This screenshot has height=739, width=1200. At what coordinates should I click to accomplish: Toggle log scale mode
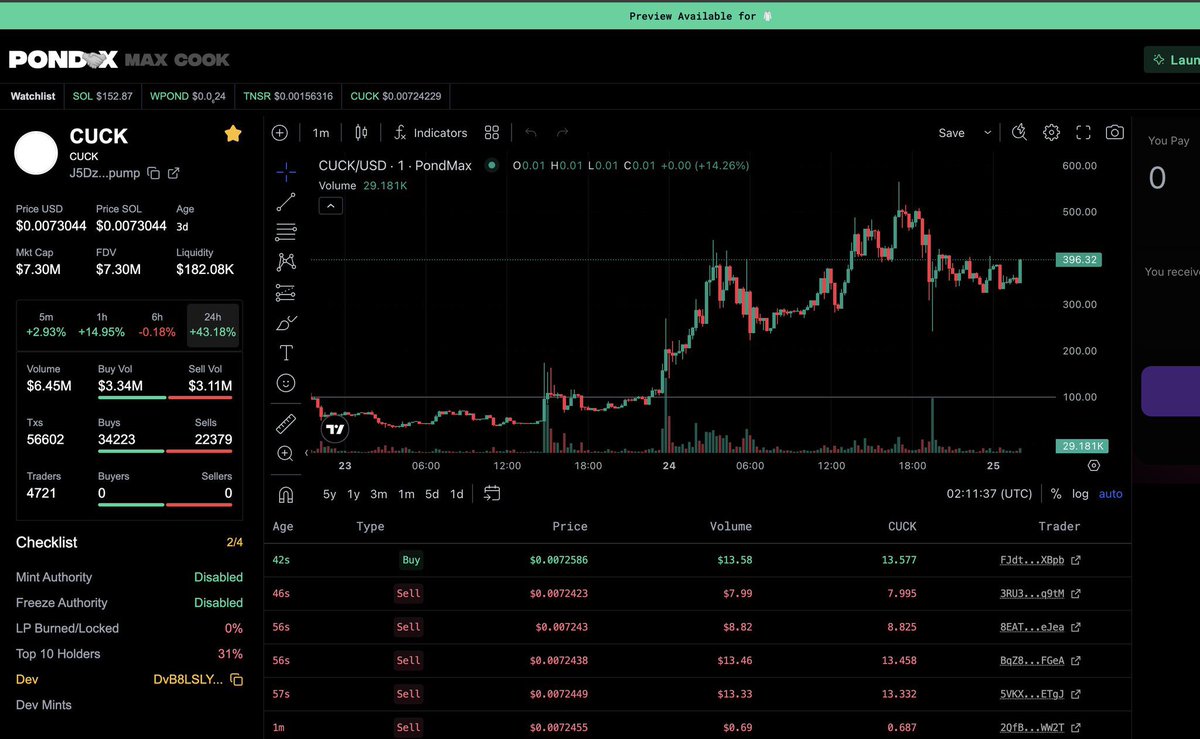(1080, 494)
